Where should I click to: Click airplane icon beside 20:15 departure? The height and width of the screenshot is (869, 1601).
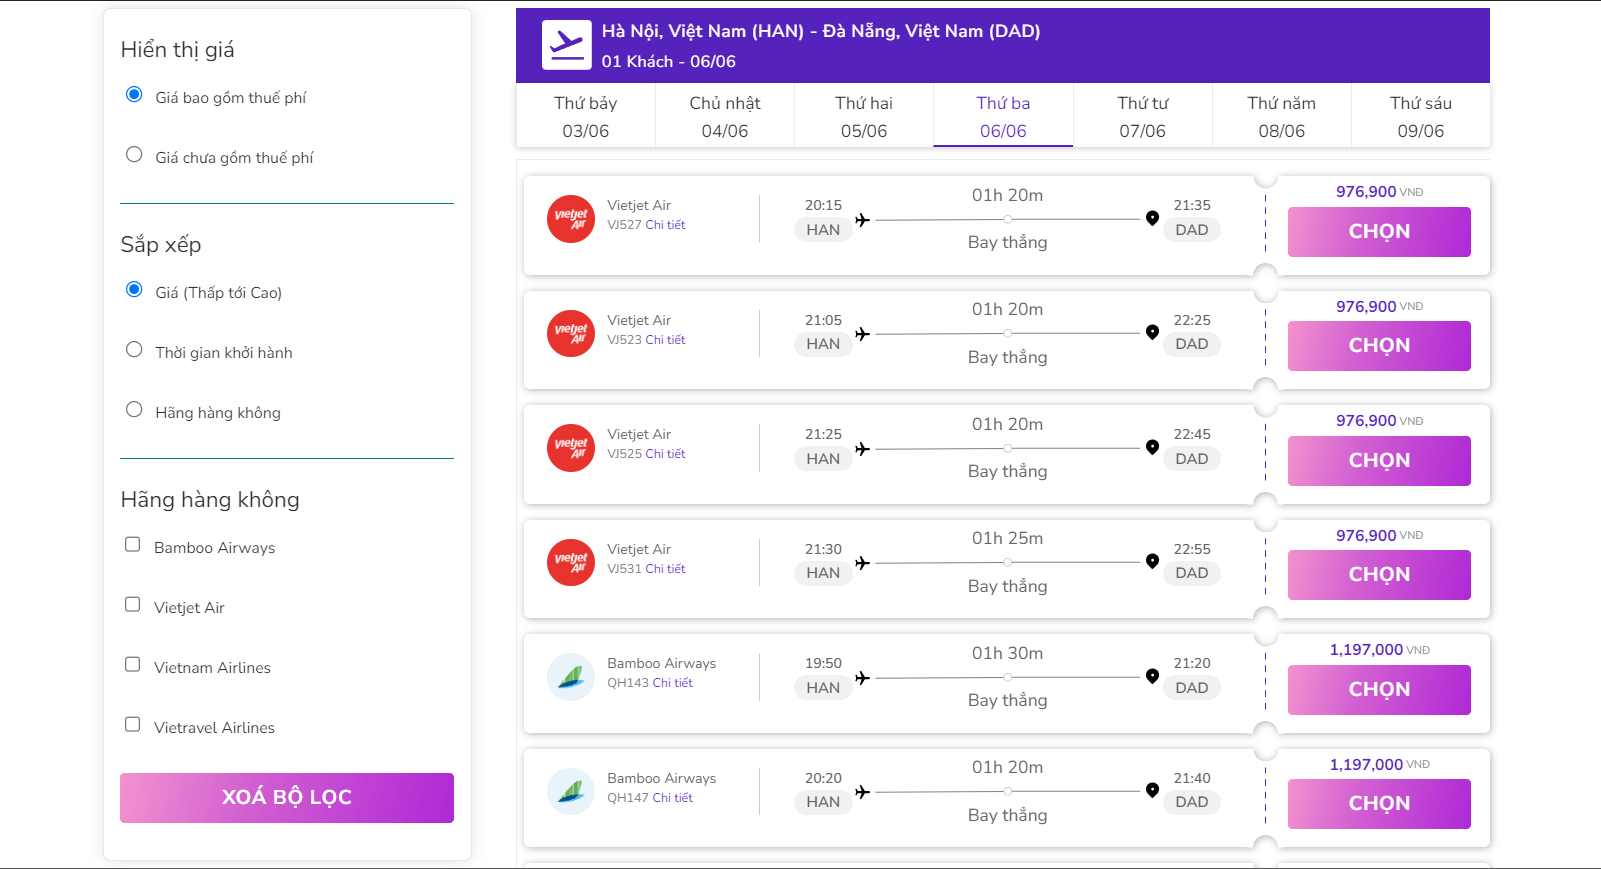(862, 220)
